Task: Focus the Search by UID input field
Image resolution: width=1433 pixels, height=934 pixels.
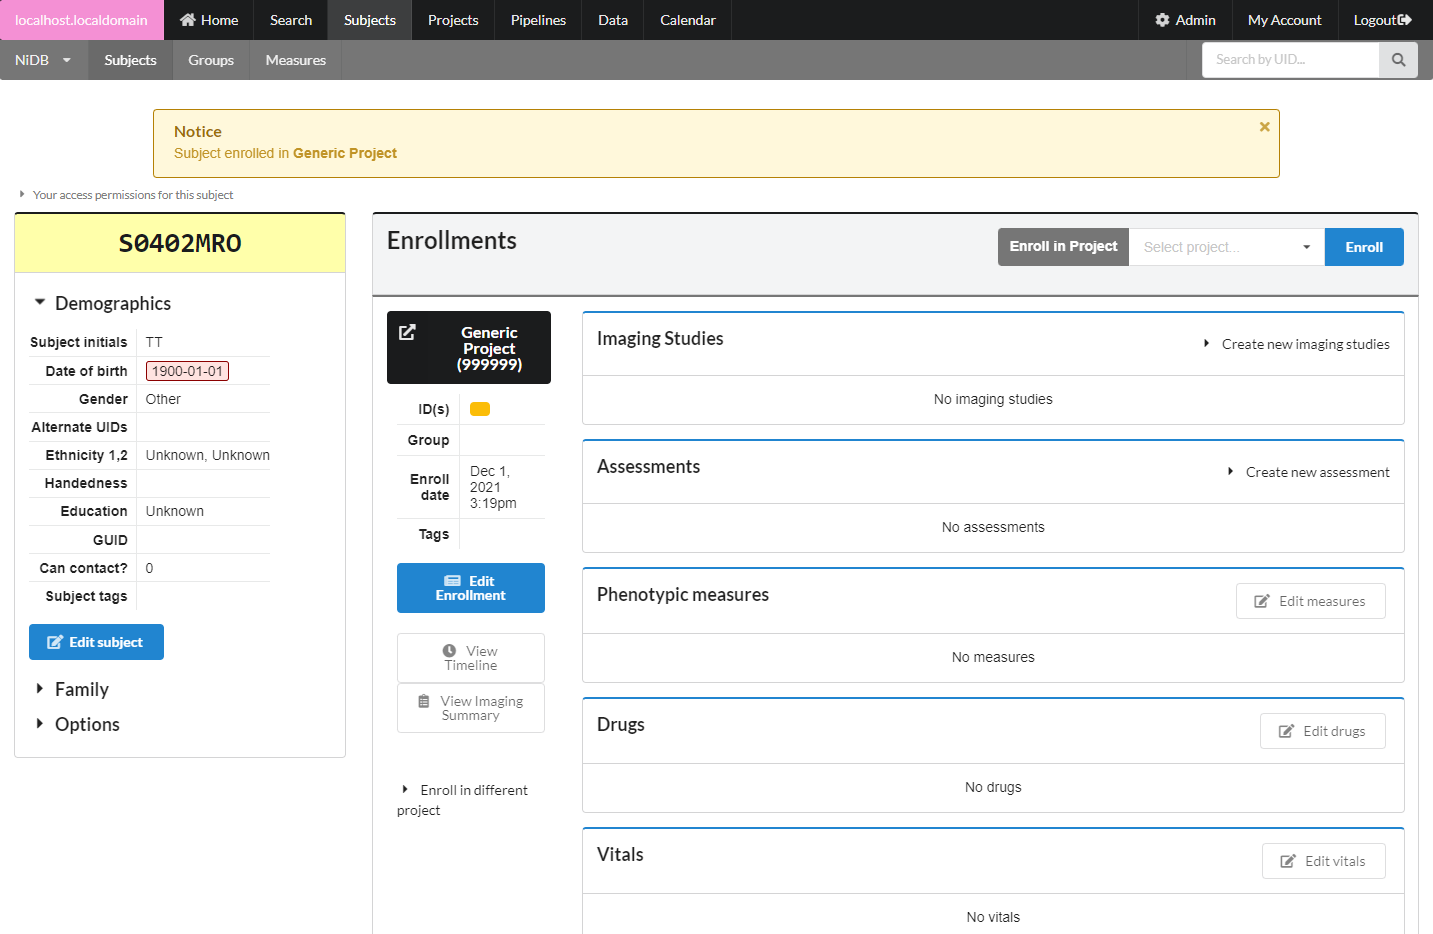Action: click(1290, 60)
